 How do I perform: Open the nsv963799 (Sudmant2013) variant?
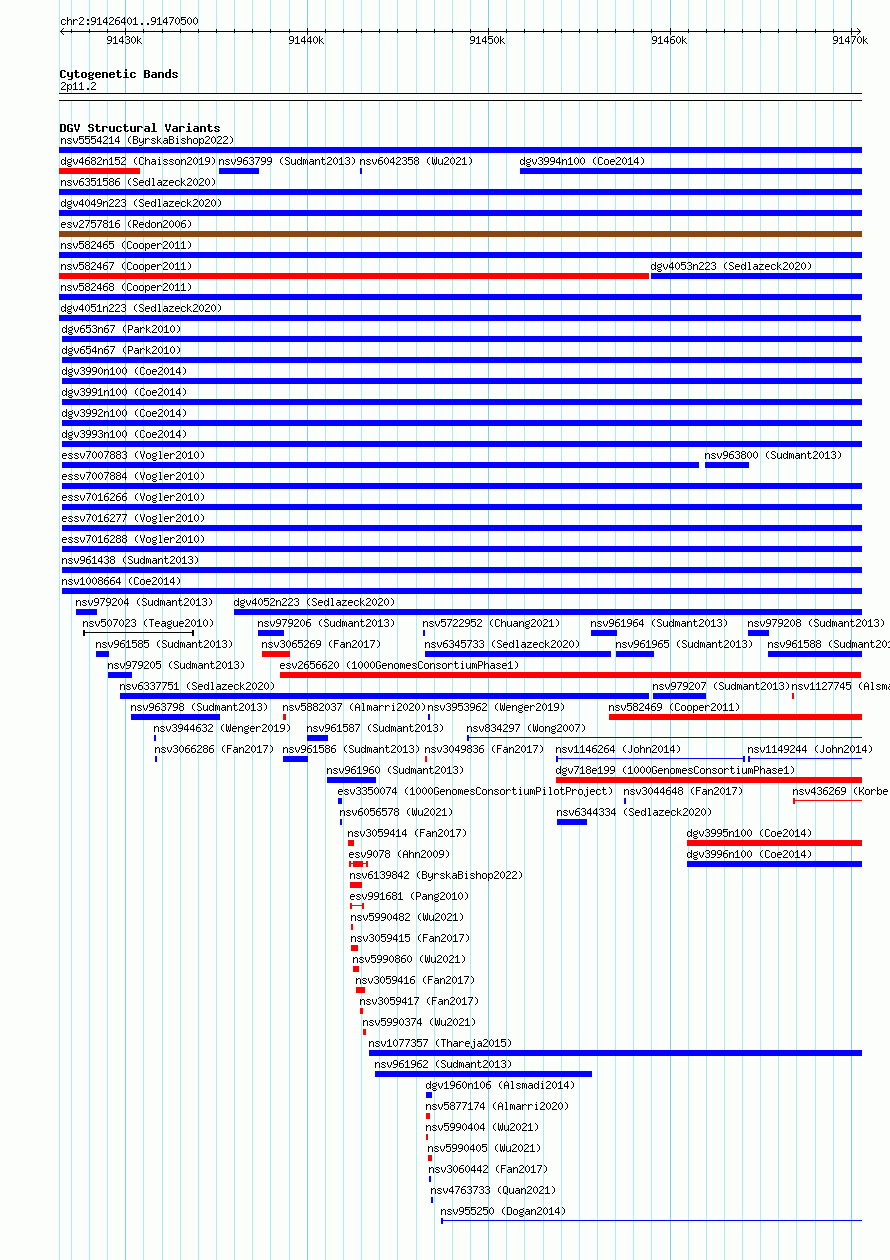pos(287,161)
